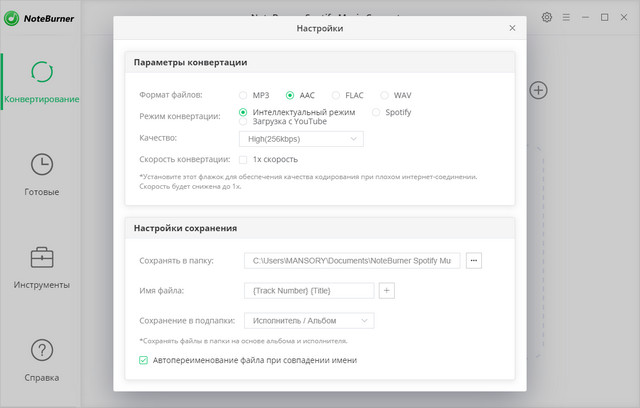Click the circled plus add icon
The width and height of the screenshot is (640, 408).
point(538,91)
